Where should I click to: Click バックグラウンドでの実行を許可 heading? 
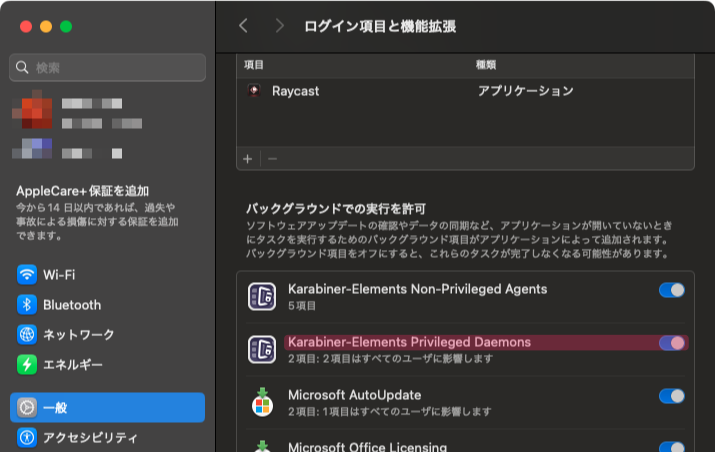tap(336, 209)
